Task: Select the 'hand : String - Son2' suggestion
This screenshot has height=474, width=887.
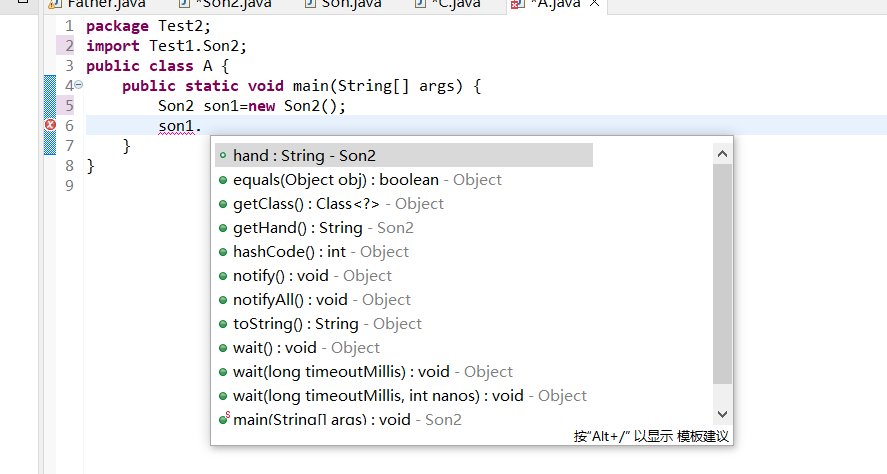Action: pyautogui.click(x=404, y=156)
